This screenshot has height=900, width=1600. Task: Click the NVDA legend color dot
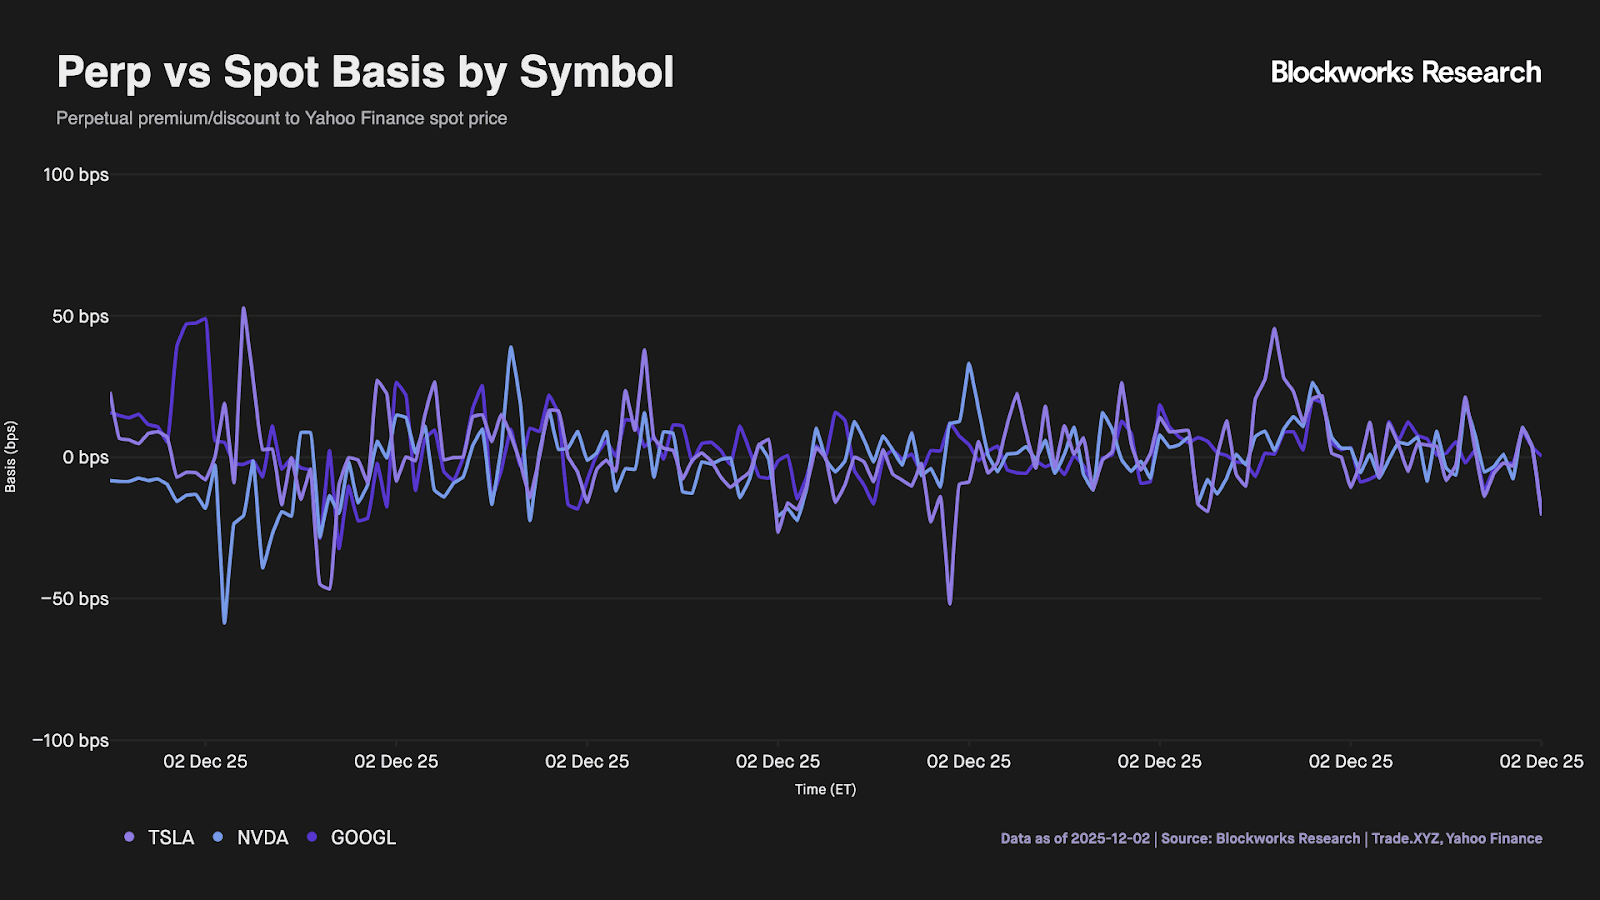tap(218, 837)
